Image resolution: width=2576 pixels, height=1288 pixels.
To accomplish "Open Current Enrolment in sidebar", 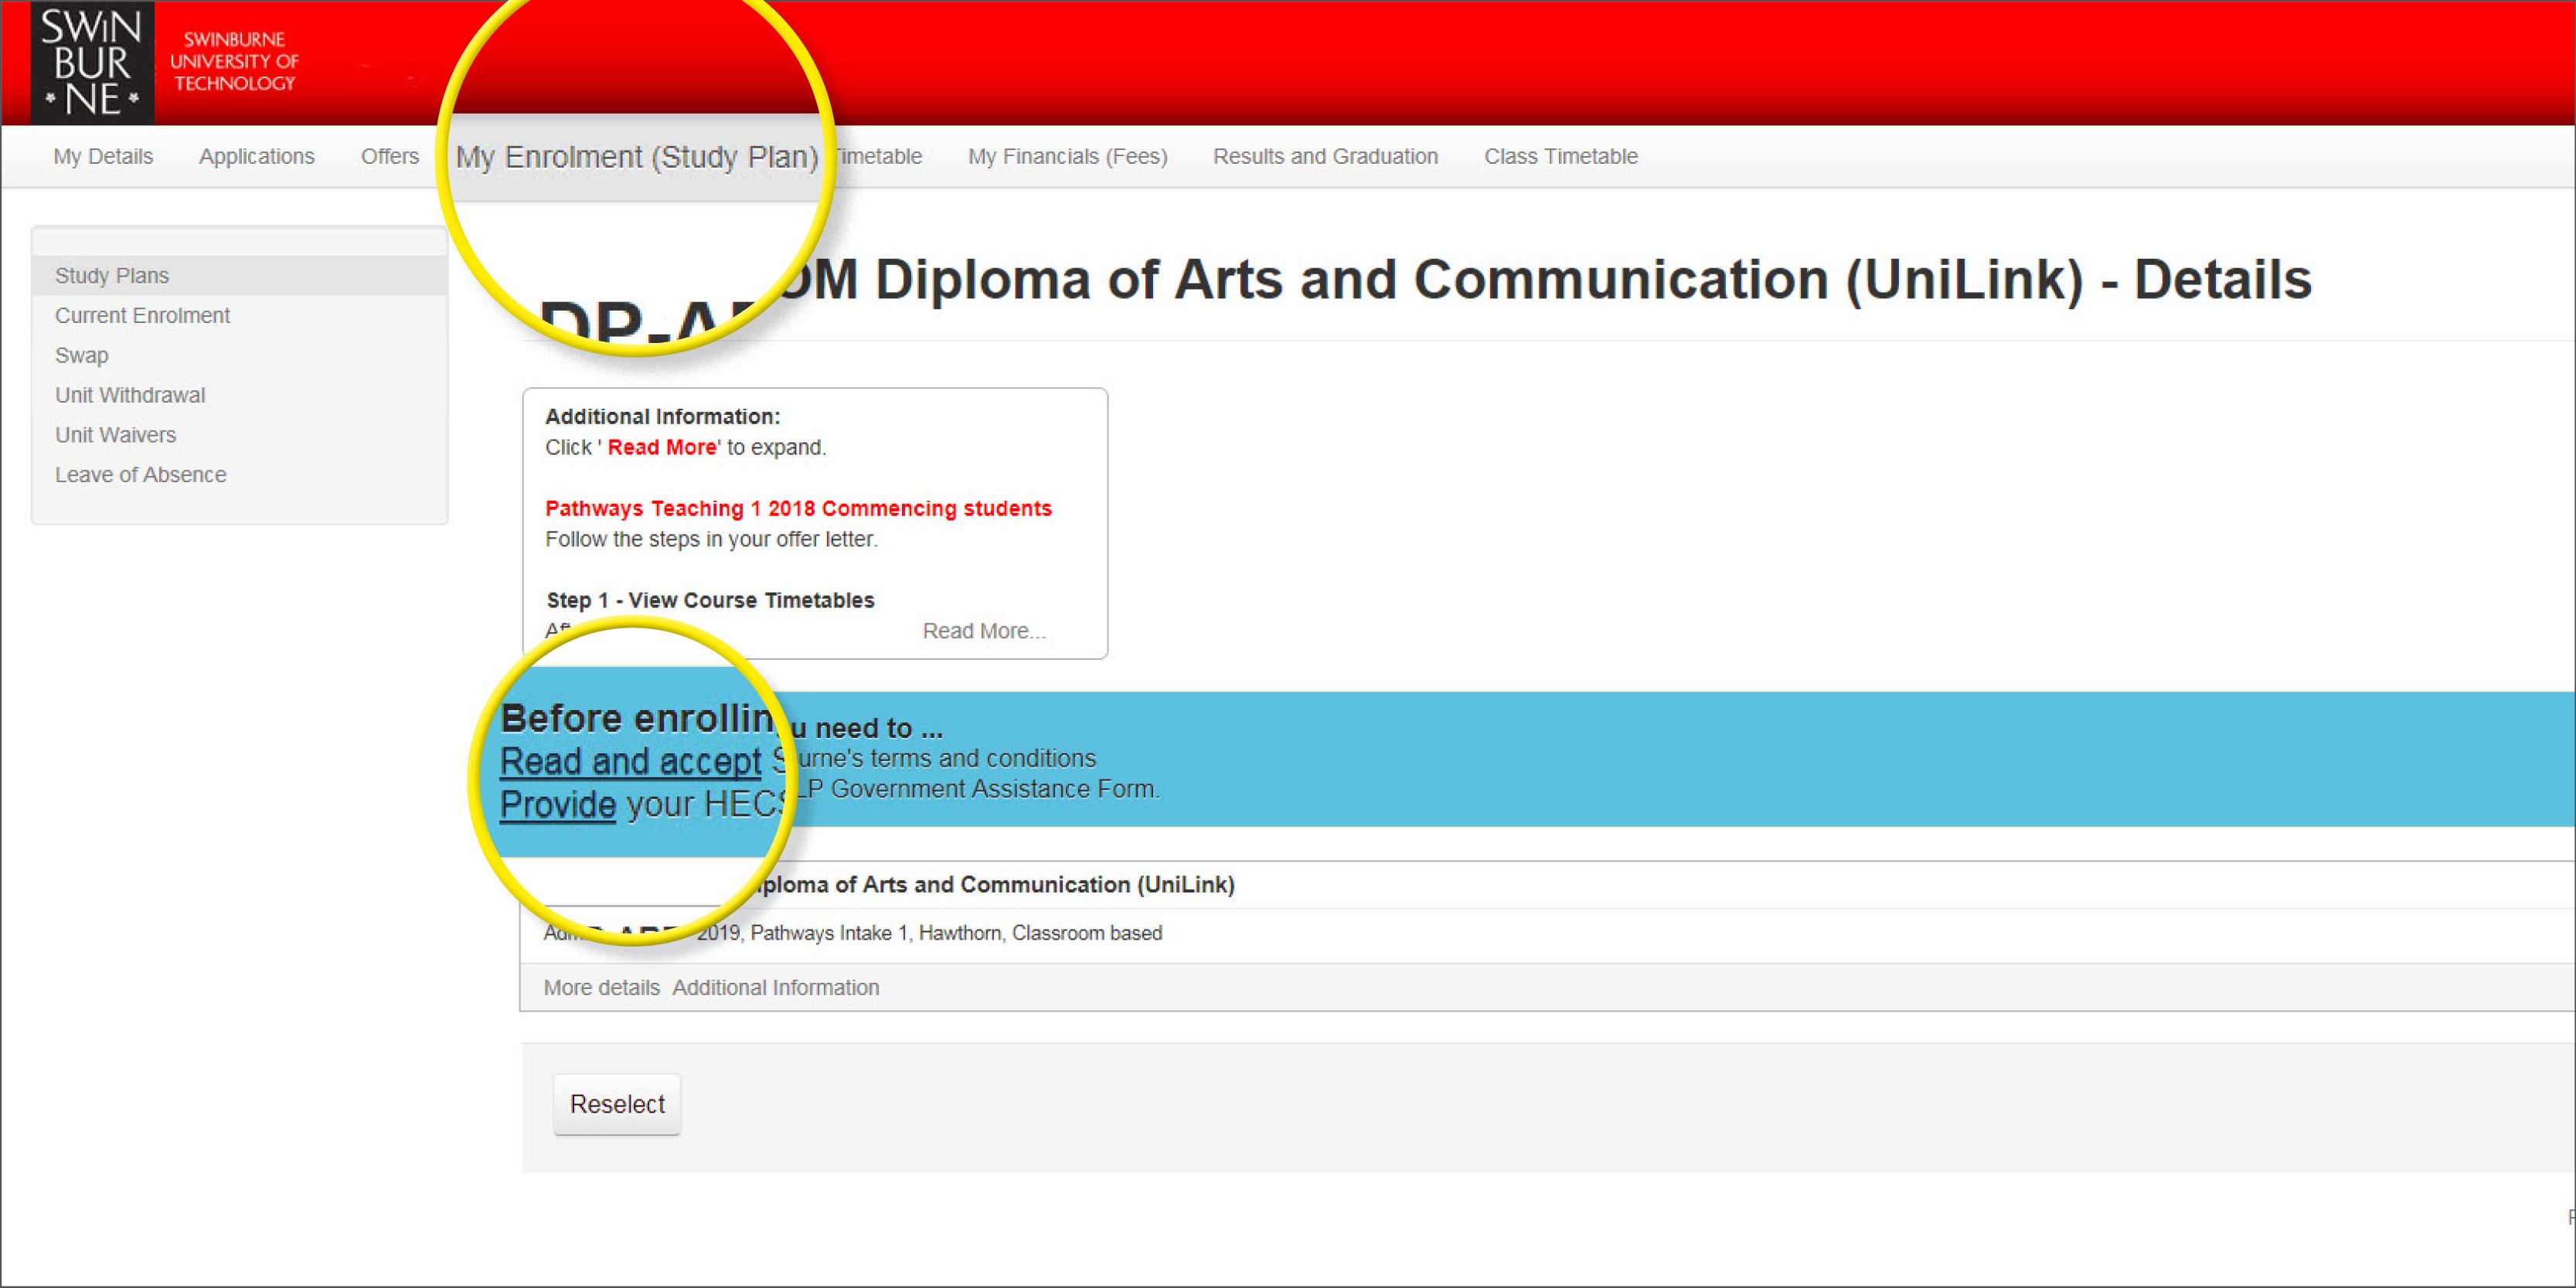I will point(142,316).
